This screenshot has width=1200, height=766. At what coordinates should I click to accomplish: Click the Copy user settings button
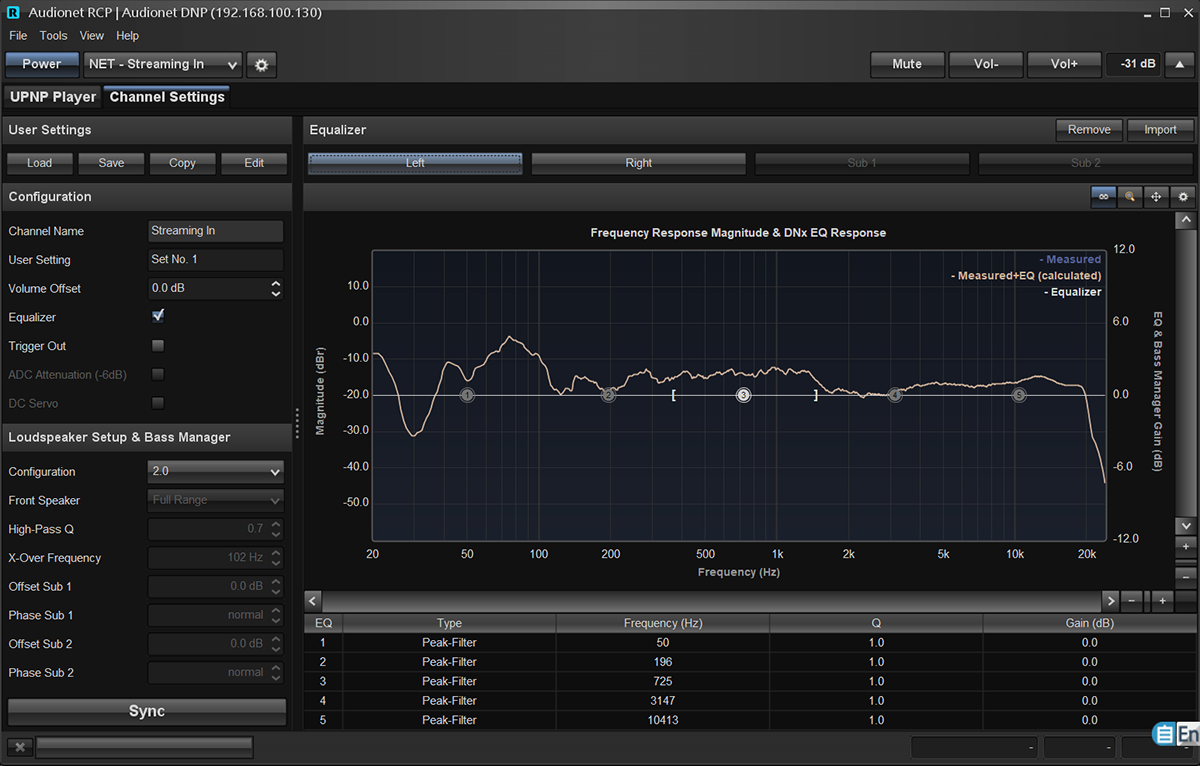tap(183, 163)
